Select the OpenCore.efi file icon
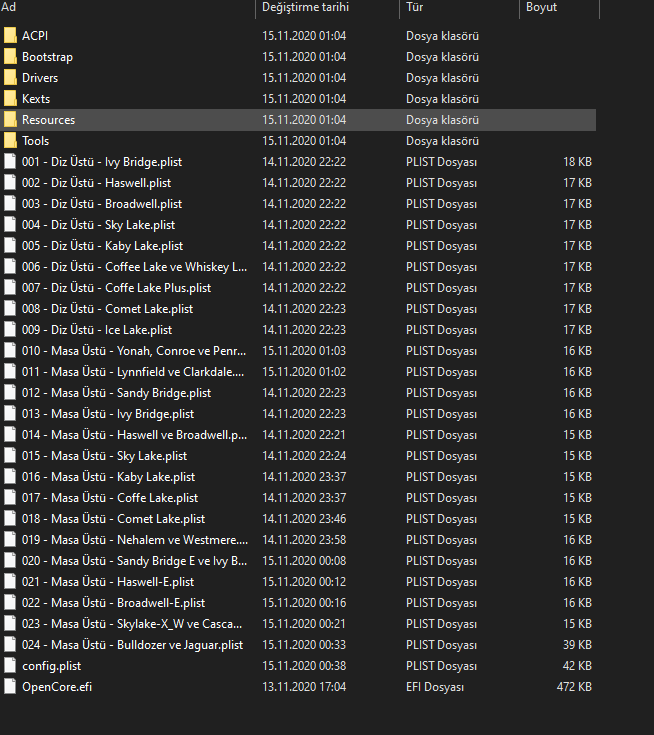The width and height of the screenshot is (654, 735). click(10, 687)
